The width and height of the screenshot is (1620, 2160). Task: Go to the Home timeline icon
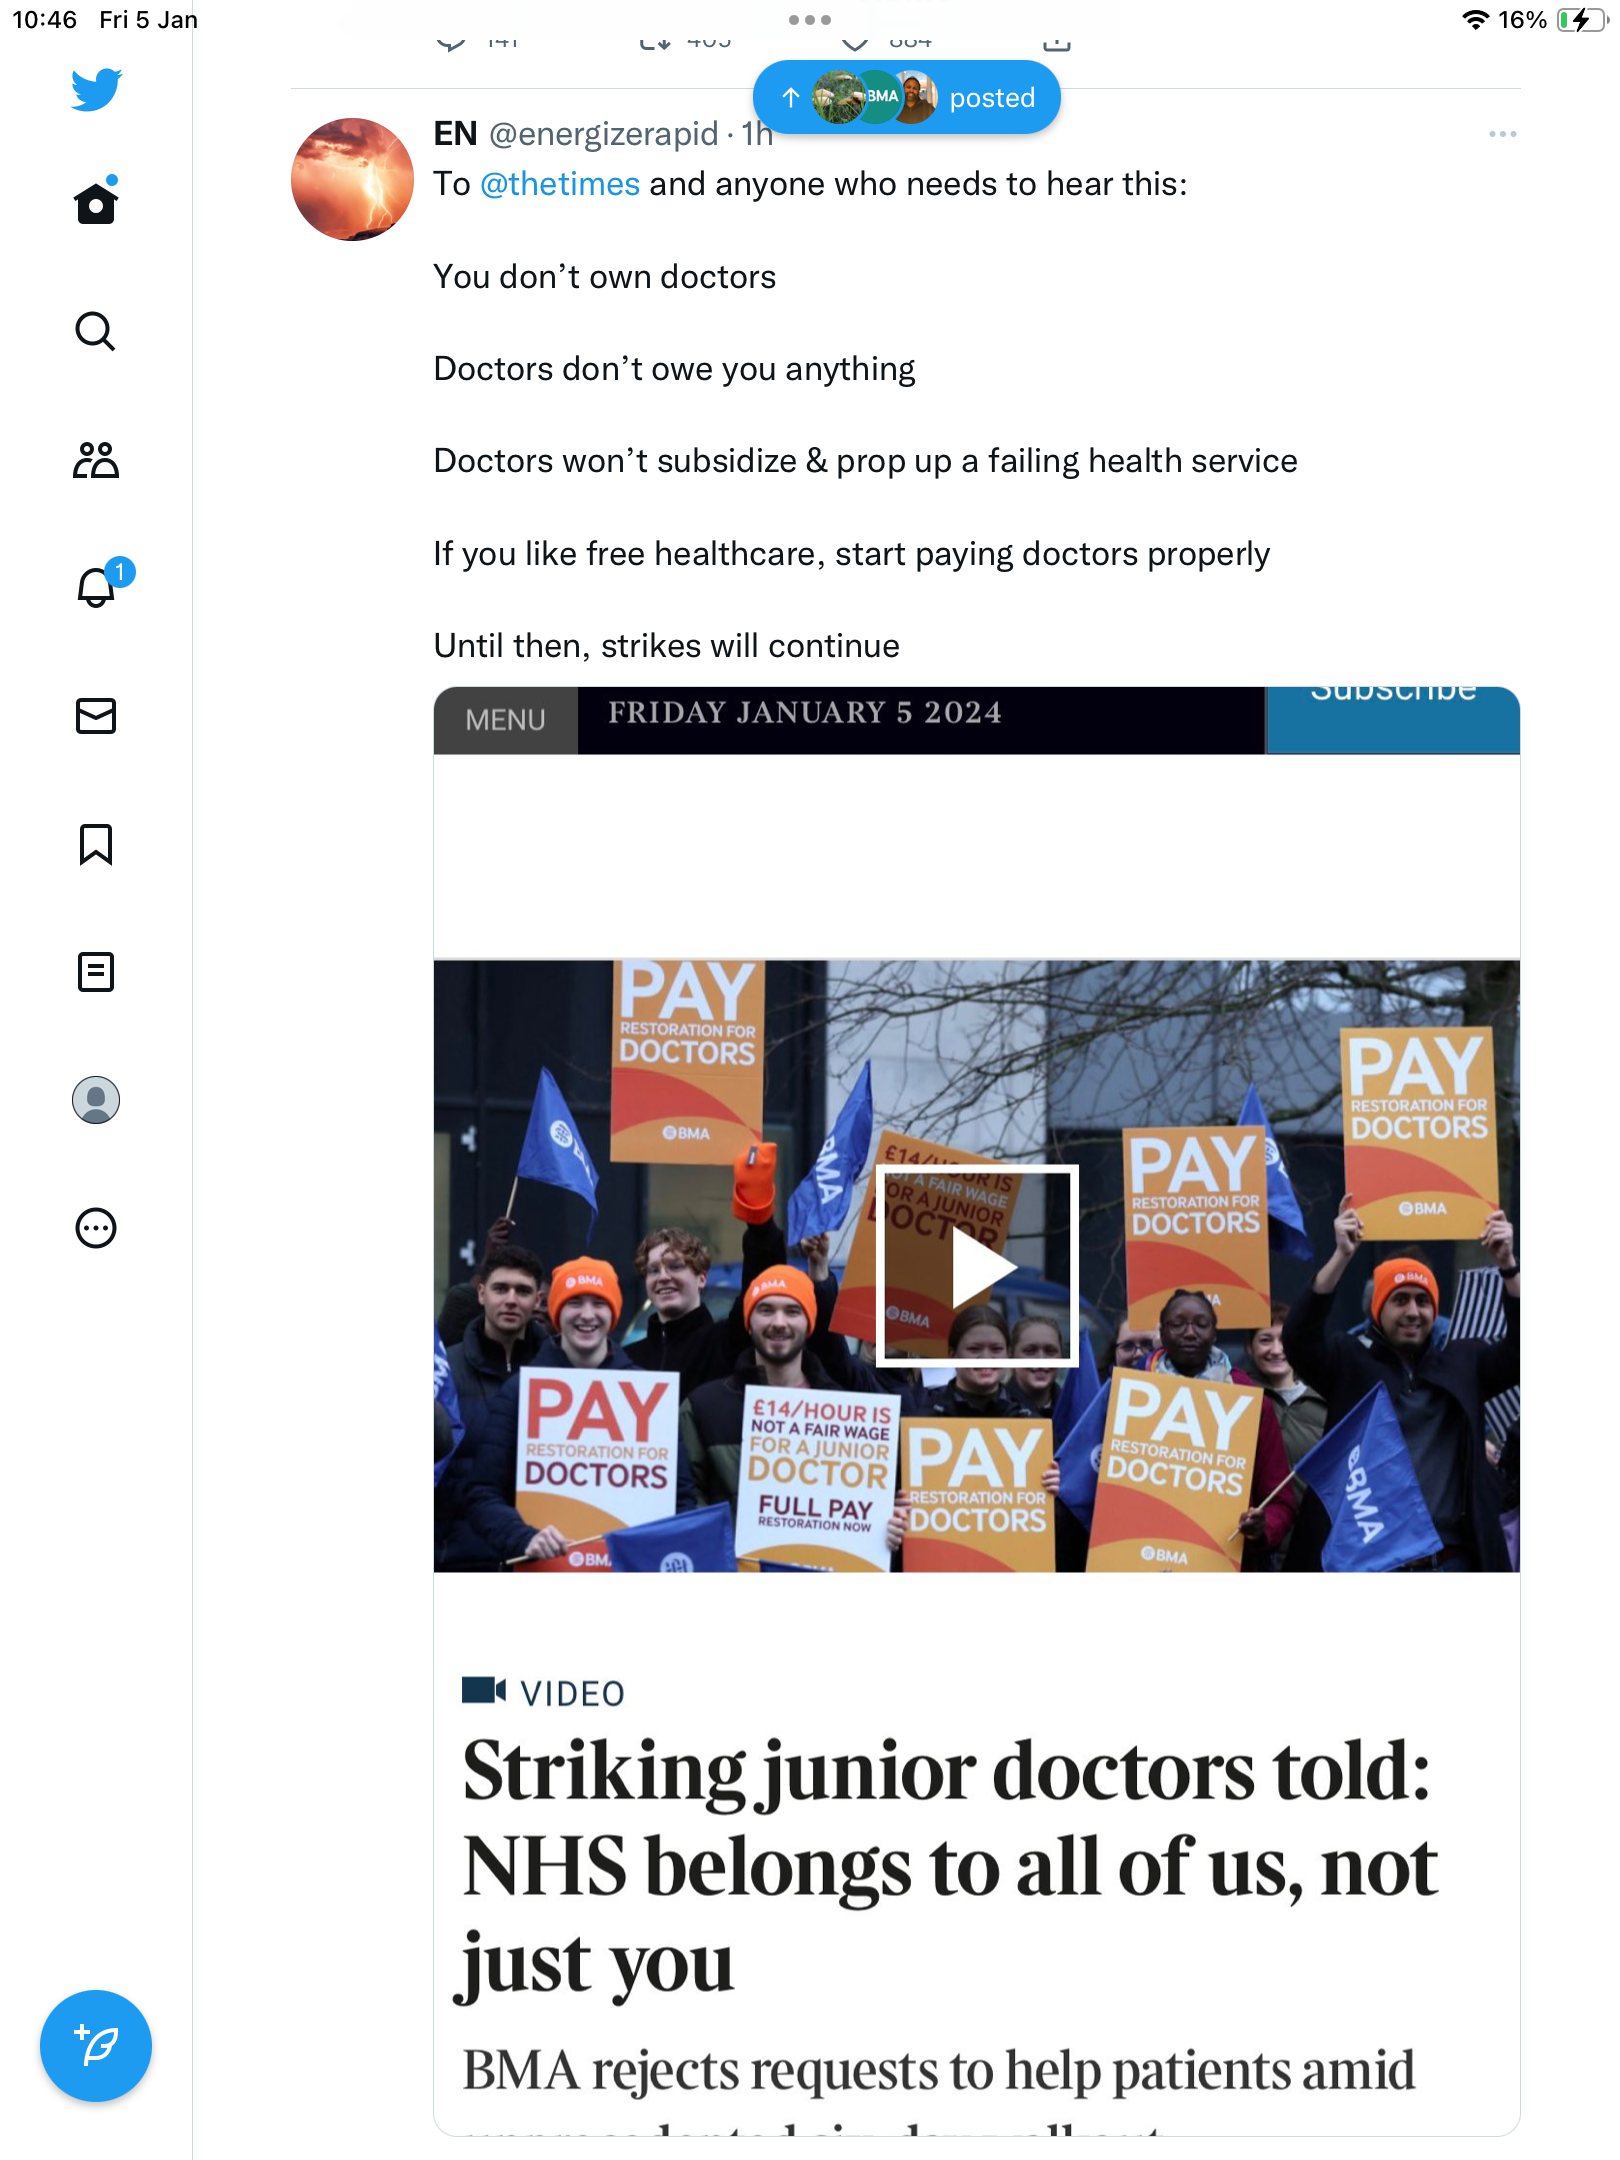coord(96,203)
